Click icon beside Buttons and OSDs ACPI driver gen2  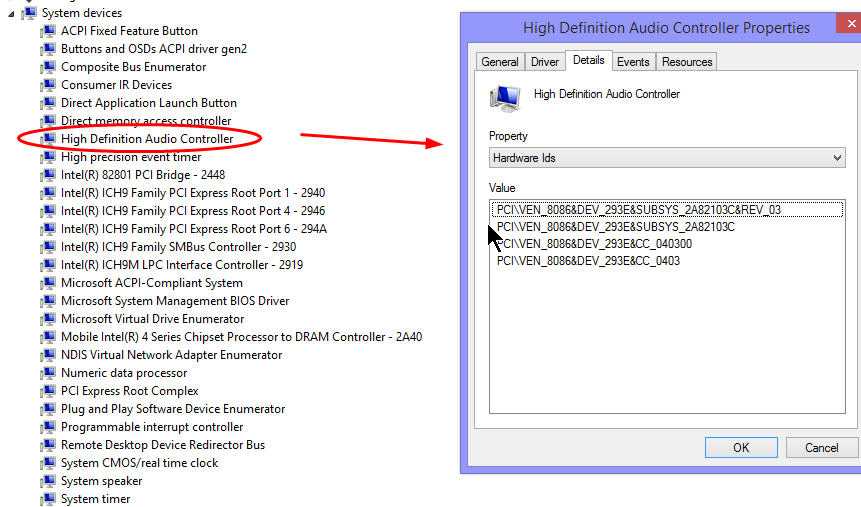[x=48, y=49]
